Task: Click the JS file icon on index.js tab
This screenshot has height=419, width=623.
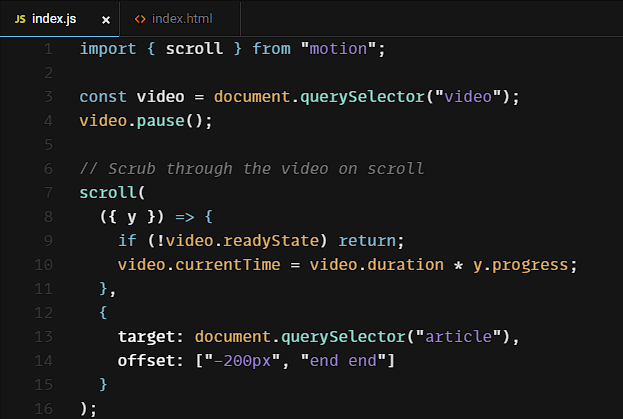Action: click(x=20, y=19)
